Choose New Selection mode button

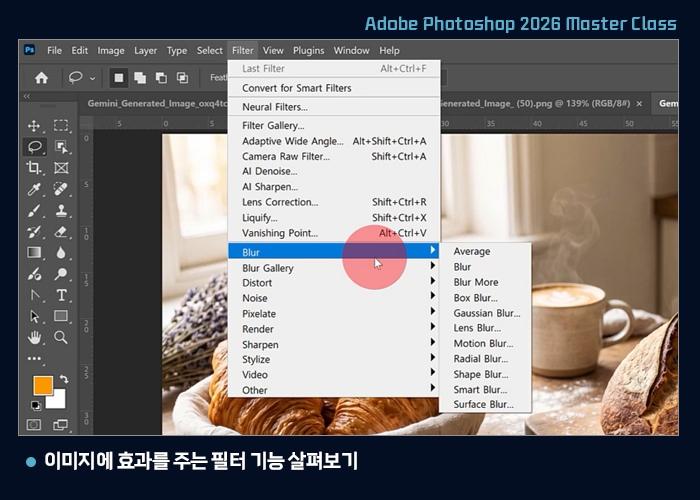[x=119, y=78]
